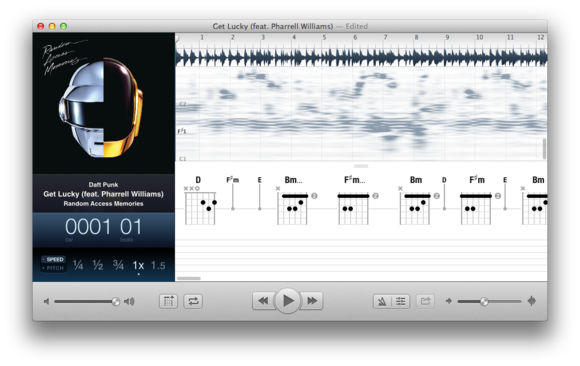Set playback speed to ¾
The image size is (580, 366).
point(118,265)
